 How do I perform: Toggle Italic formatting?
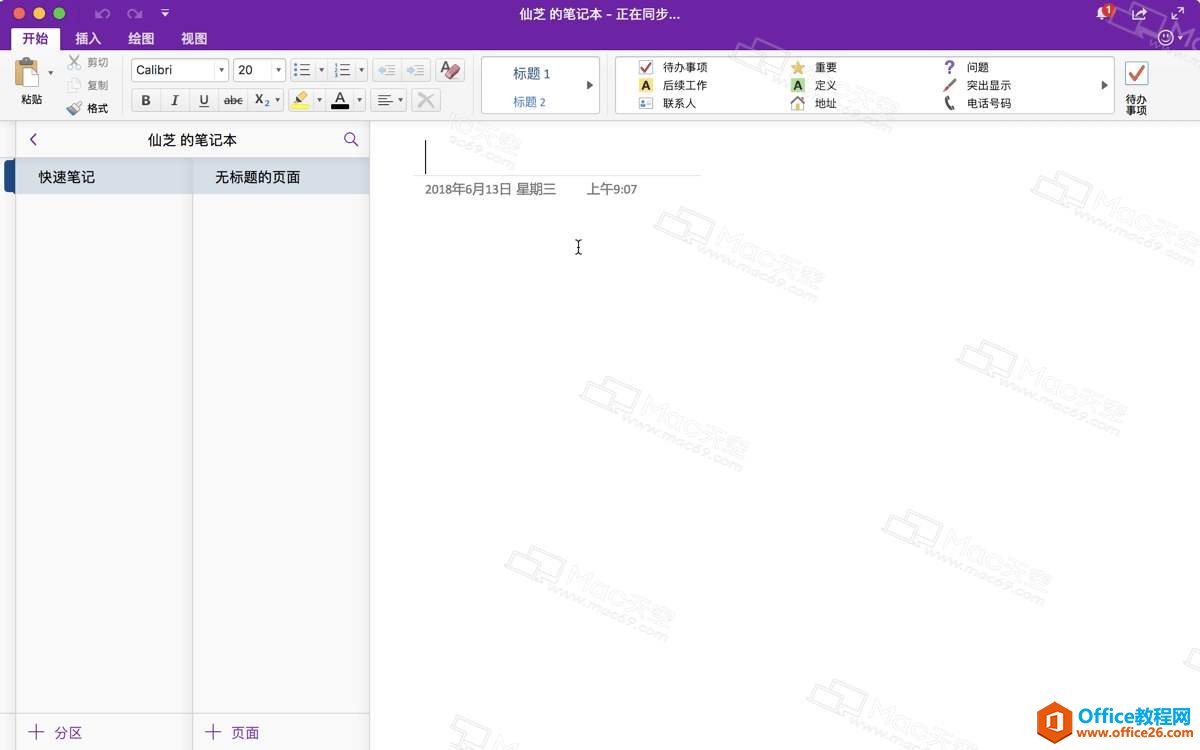175,100
